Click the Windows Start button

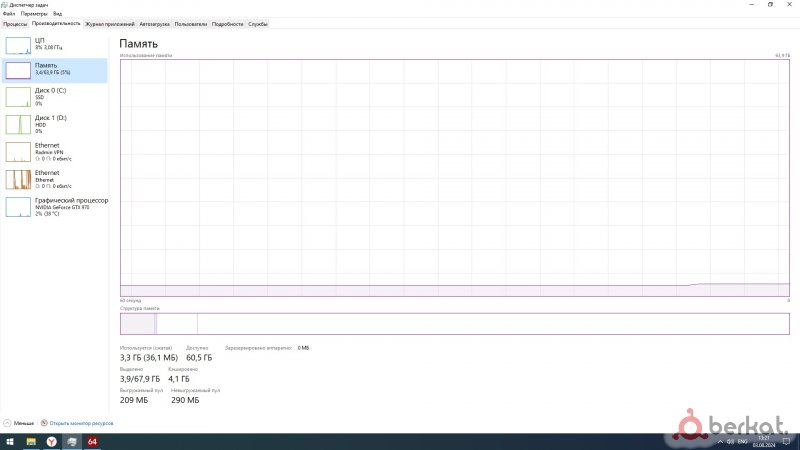[8, 441]
